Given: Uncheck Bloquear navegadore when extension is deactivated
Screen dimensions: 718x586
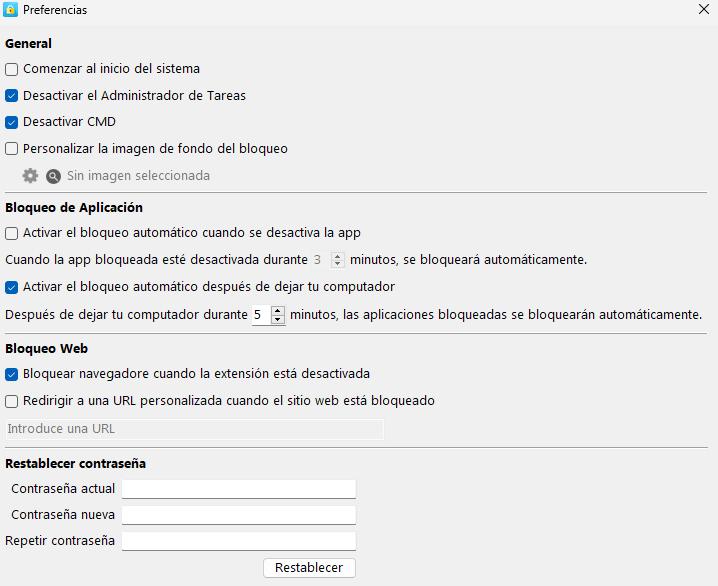Looking at the screenshot, I should [x=12, y=374].
